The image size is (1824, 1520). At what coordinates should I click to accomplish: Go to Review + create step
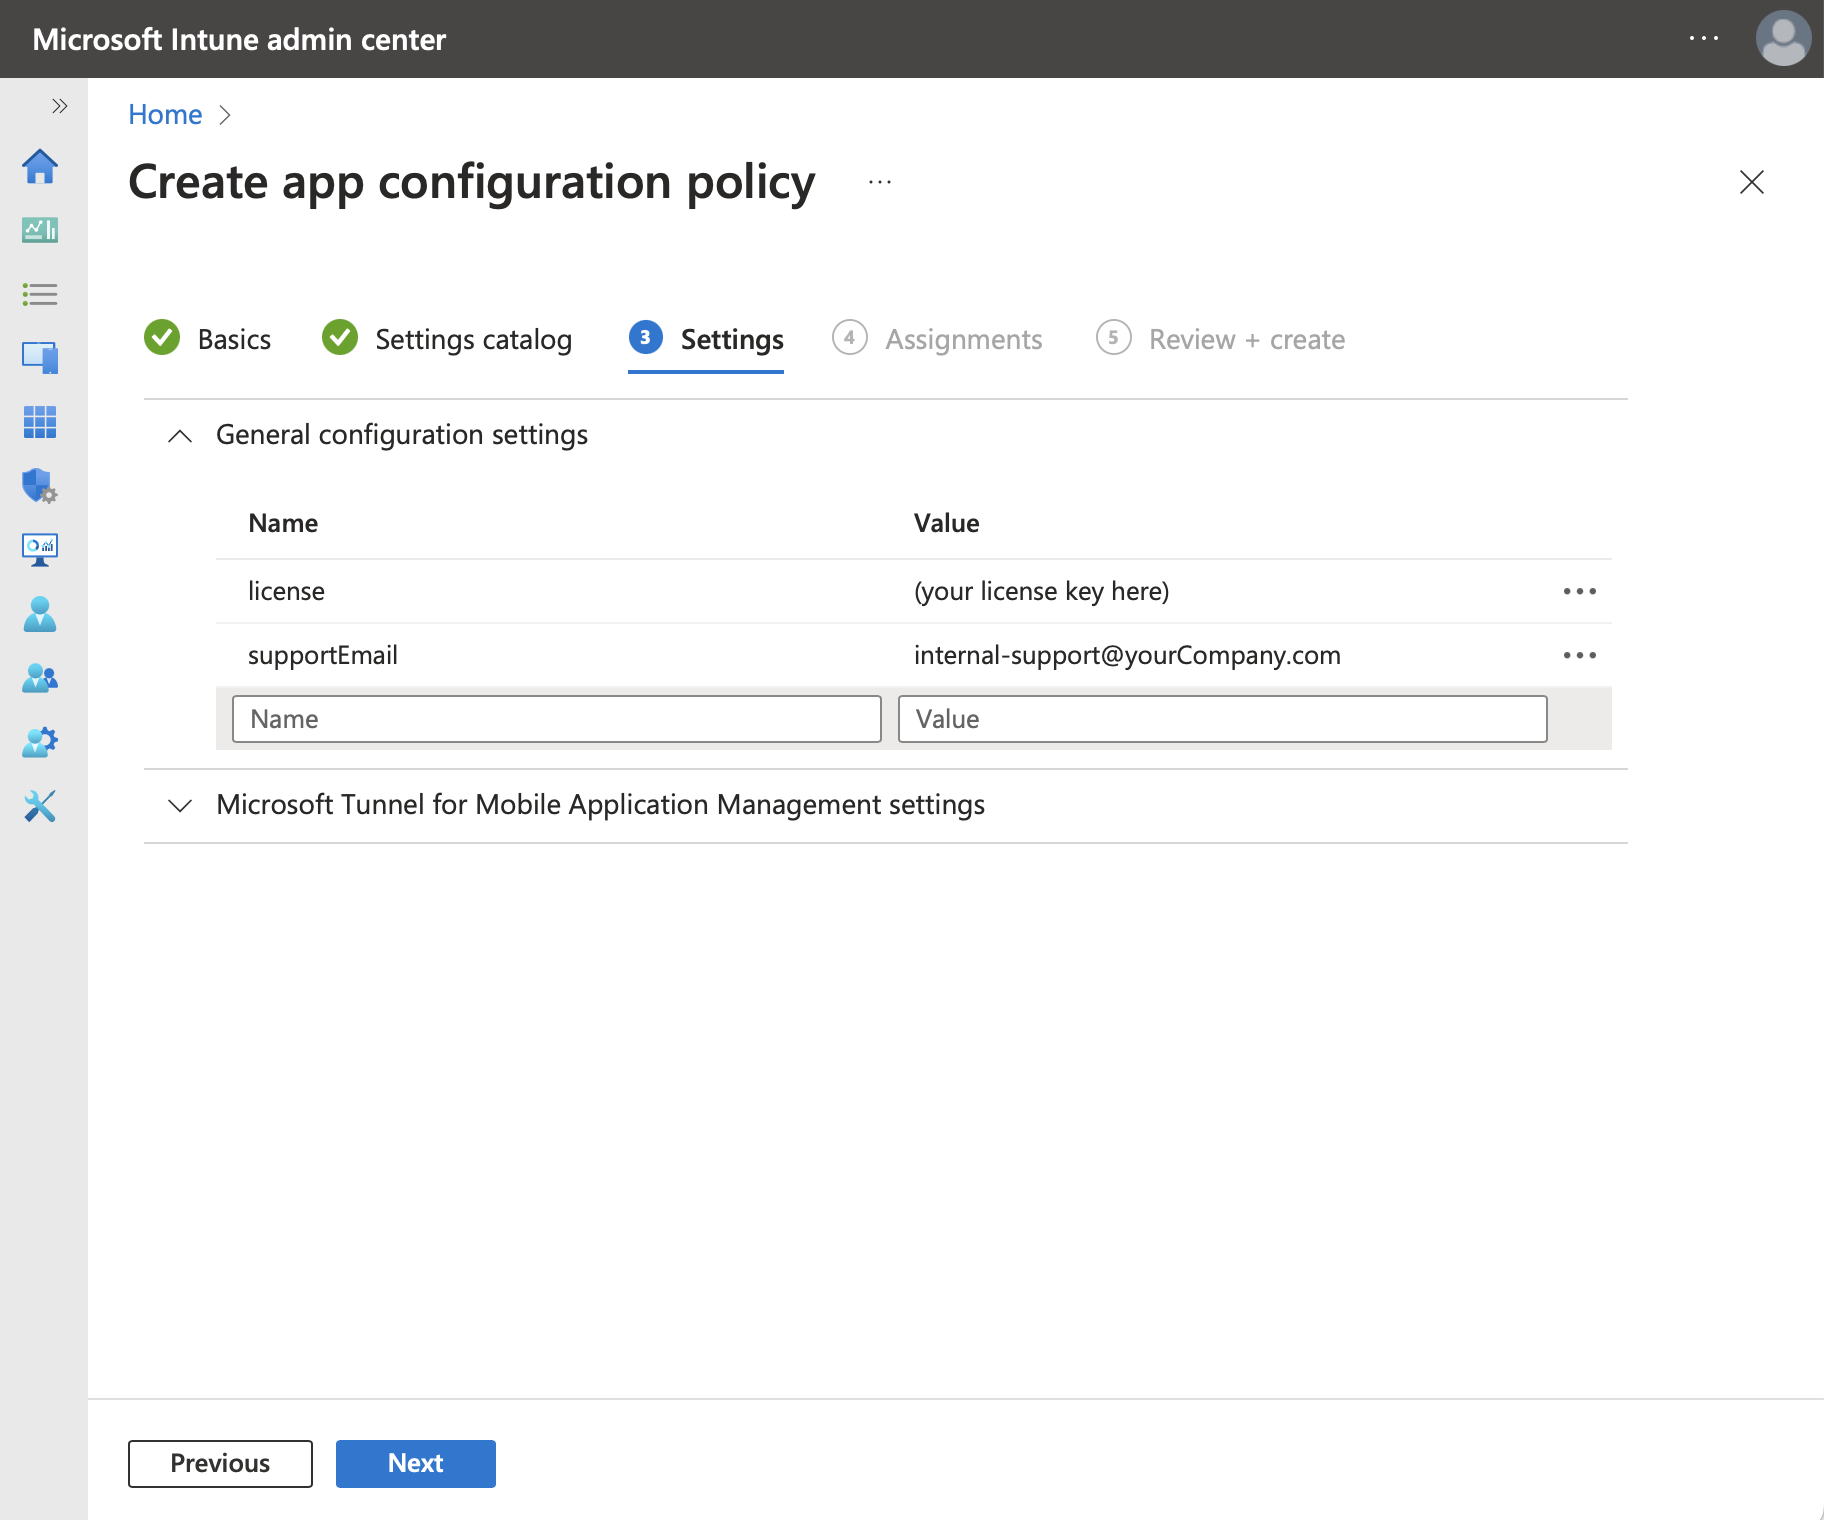1220,339
